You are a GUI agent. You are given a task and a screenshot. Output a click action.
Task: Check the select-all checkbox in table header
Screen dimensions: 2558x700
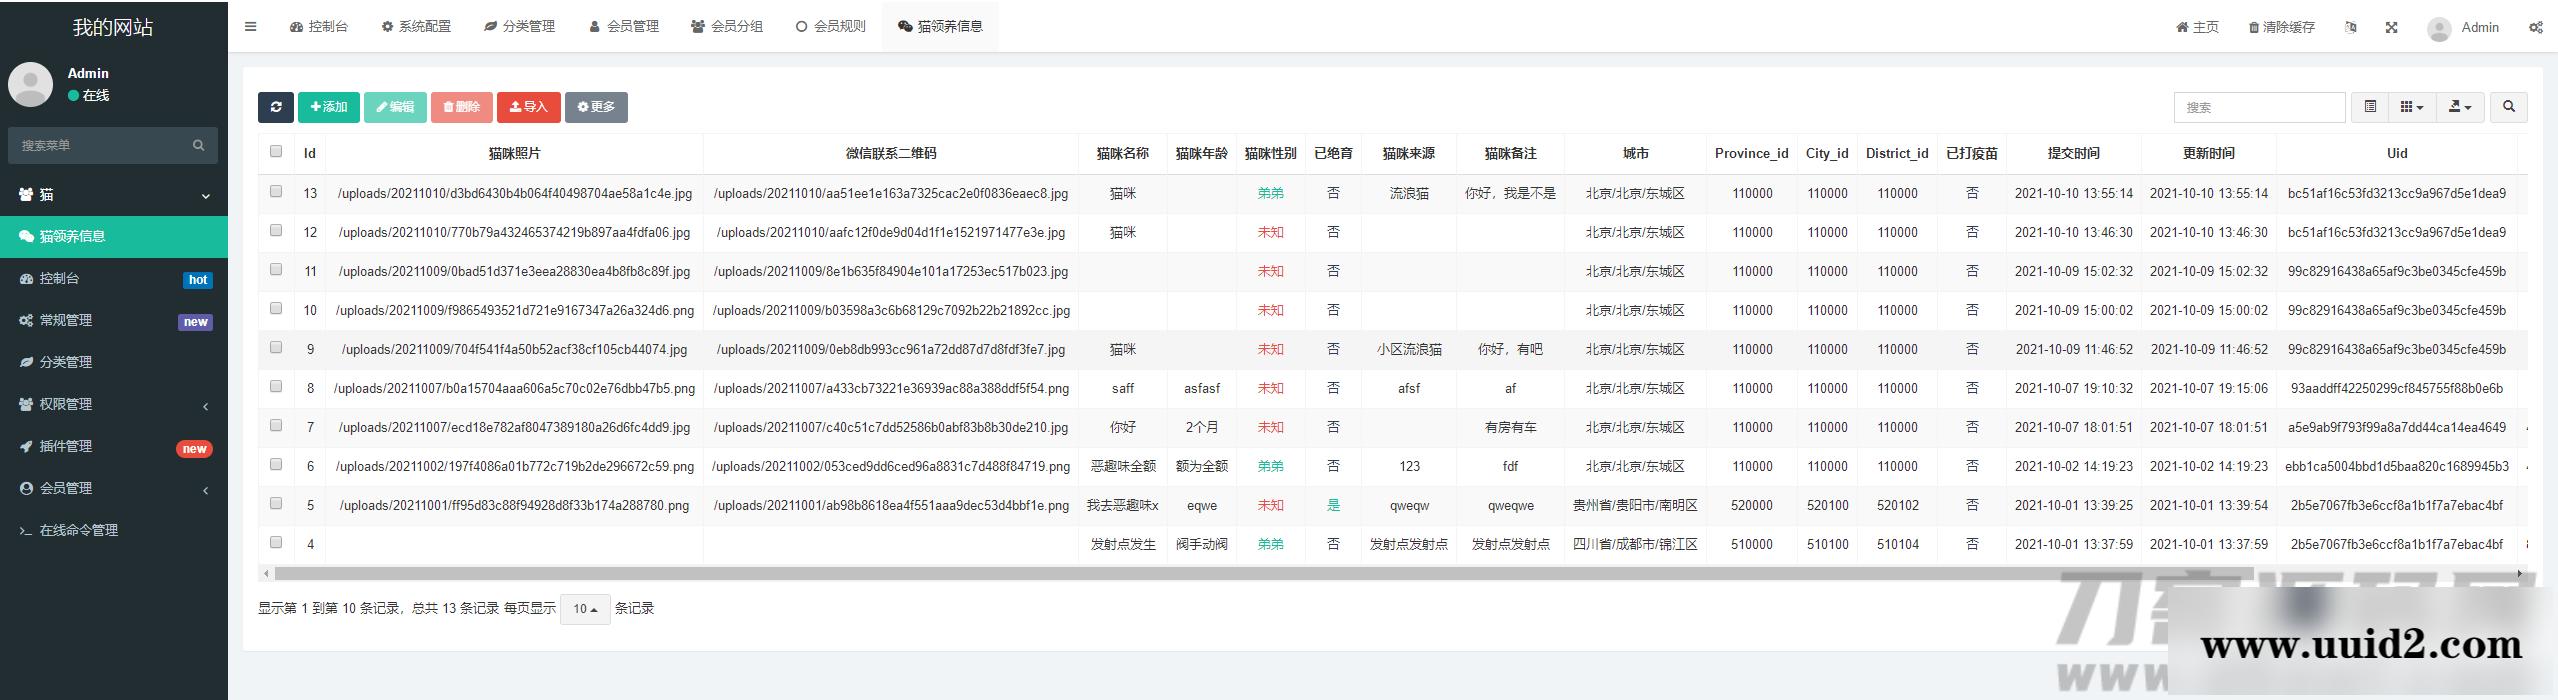[276, 152]
